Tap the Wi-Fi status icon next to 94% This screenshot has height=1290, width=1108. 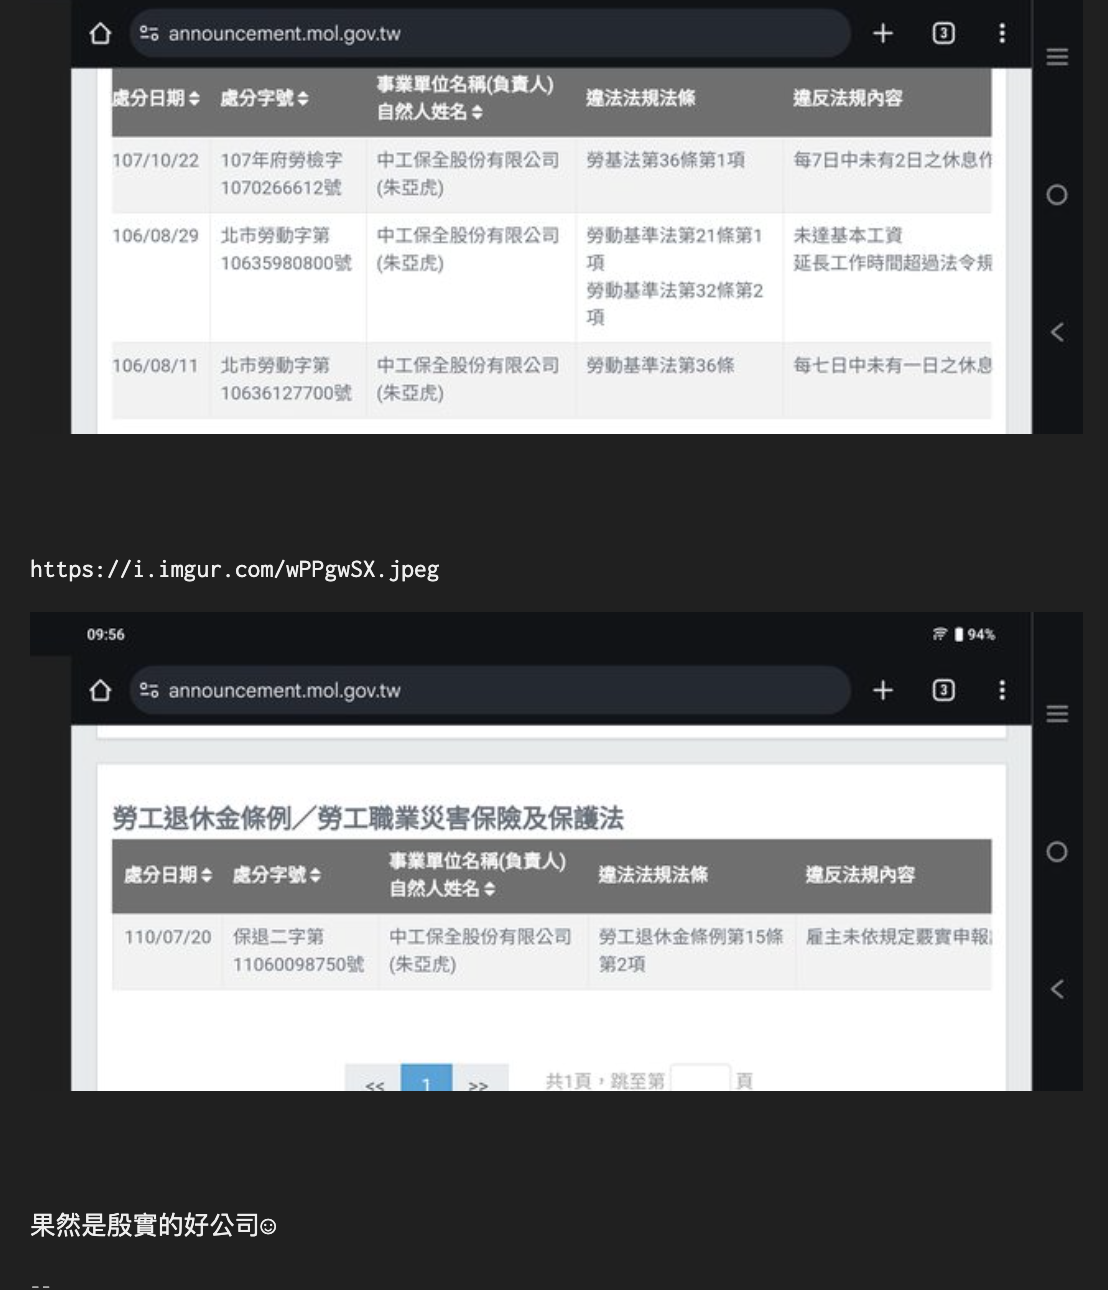point(940,634)
